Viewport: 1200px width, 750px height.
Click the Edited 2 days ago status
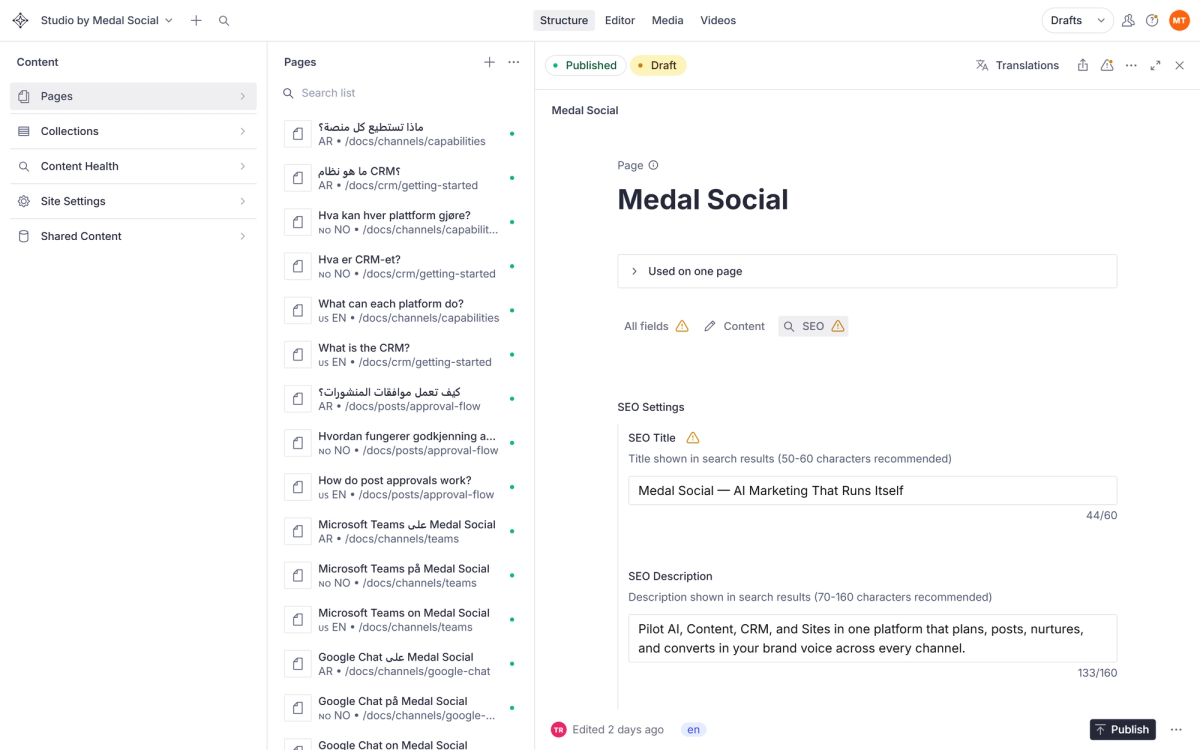click(x=617, y=730)
